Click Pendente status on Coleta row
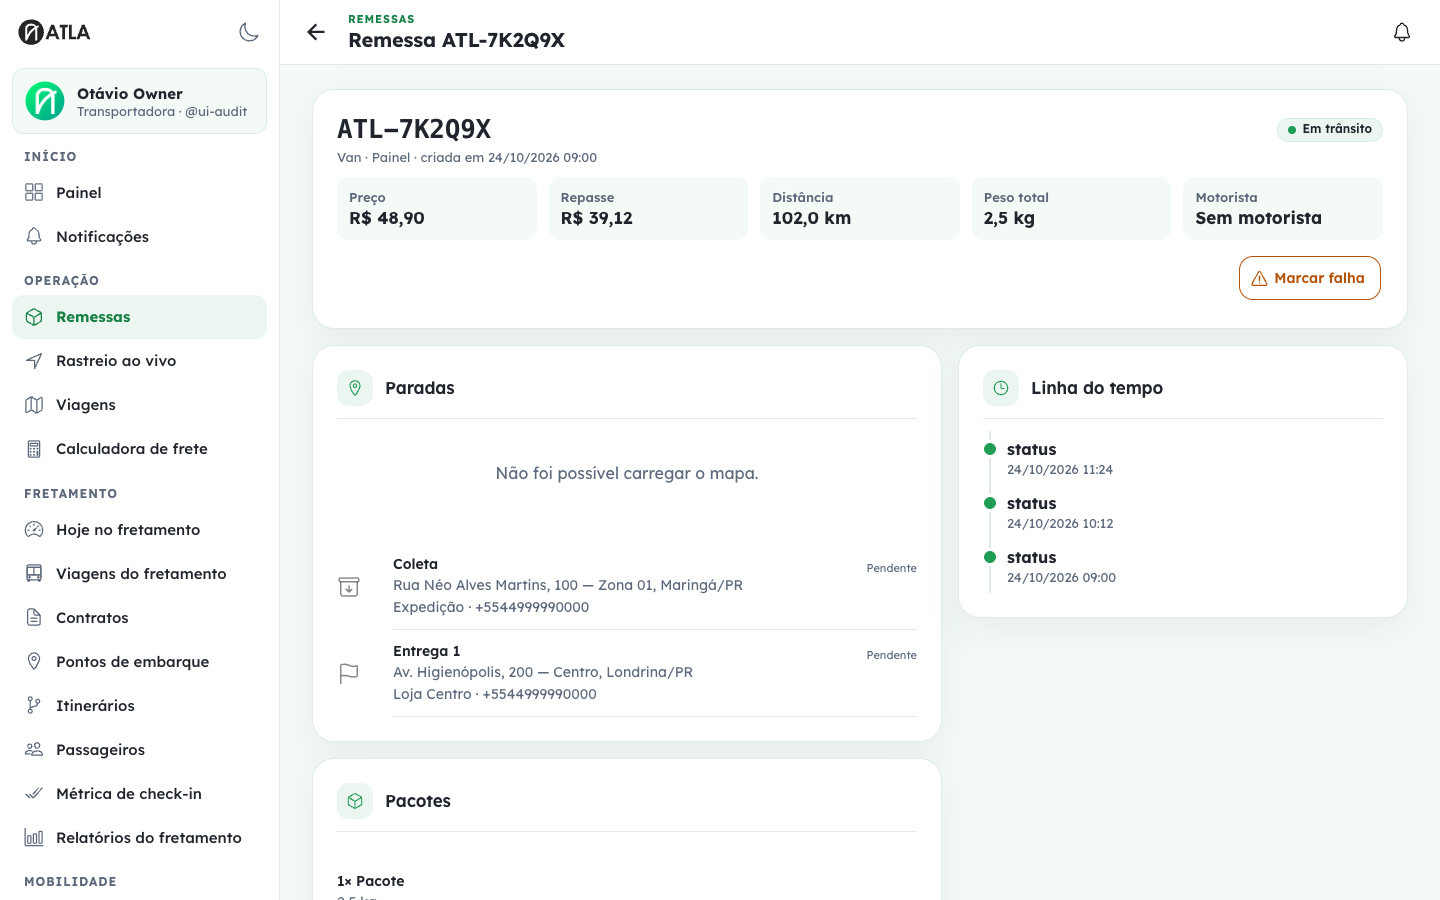Image resolution: width=1440 pixels, height=900 pixels. click(891, 568)
